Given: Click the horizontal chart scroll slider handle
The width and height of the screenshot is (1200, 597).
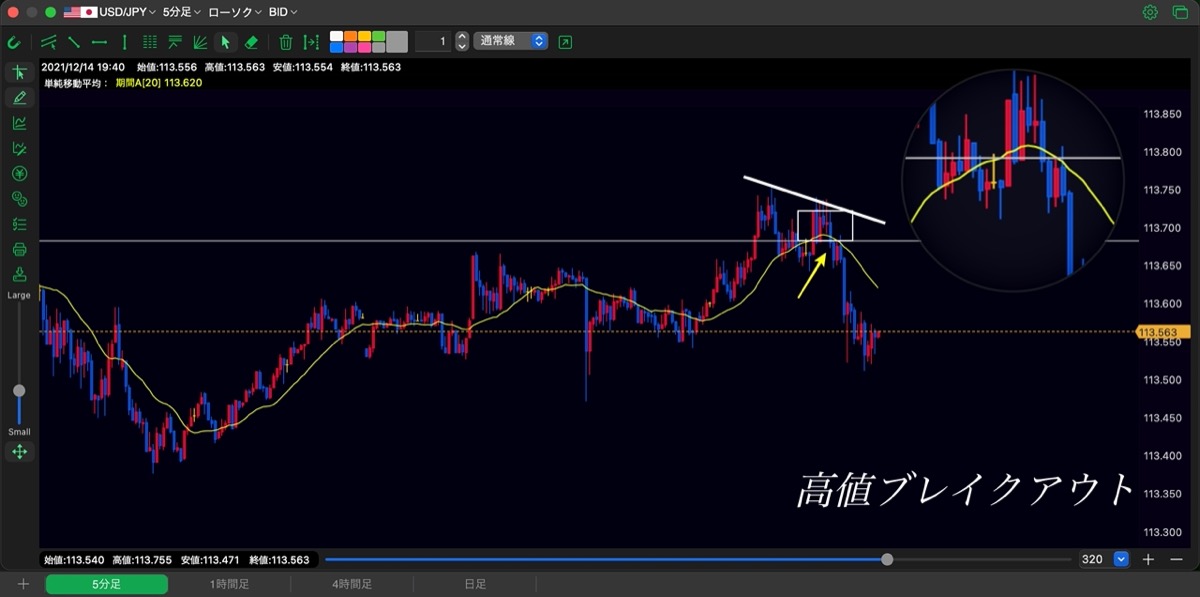Looking at the screenshot, I should coord(887,560).
